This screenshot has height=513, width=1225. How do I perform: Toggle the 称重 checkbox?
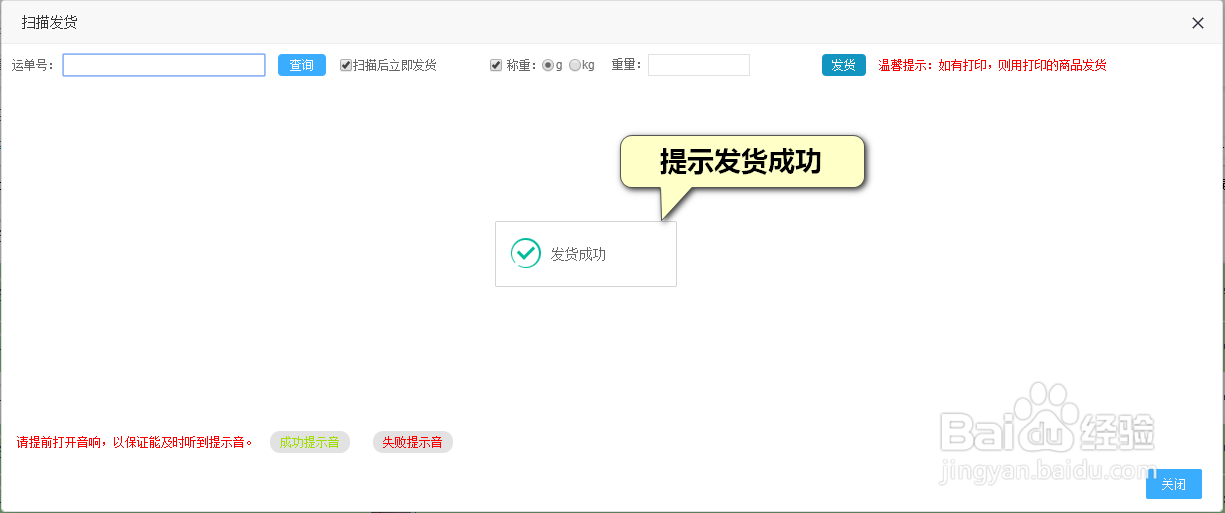(495, 65)
